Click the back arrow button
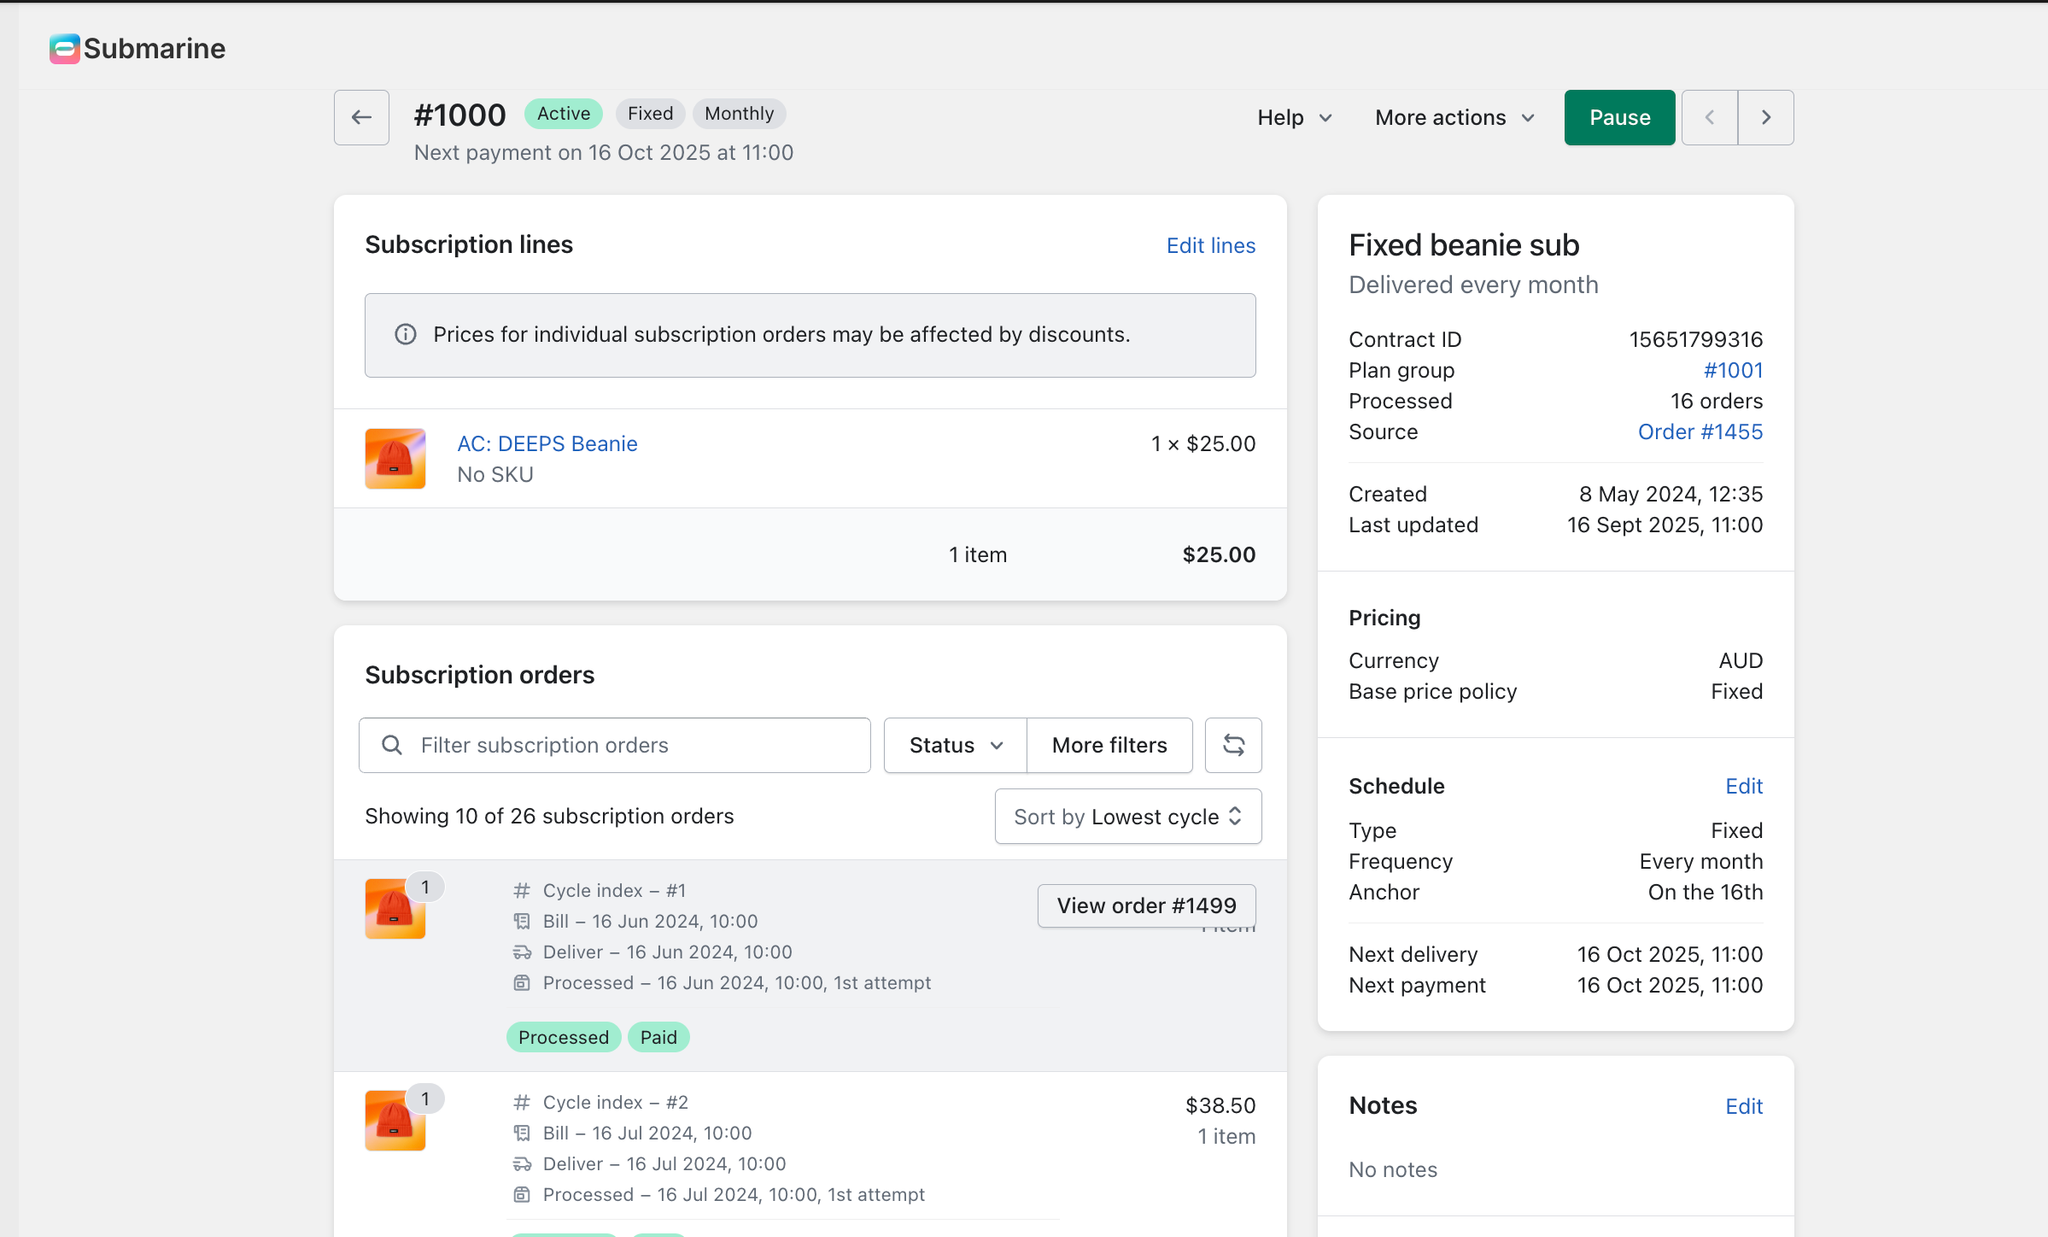 (361, 118)
